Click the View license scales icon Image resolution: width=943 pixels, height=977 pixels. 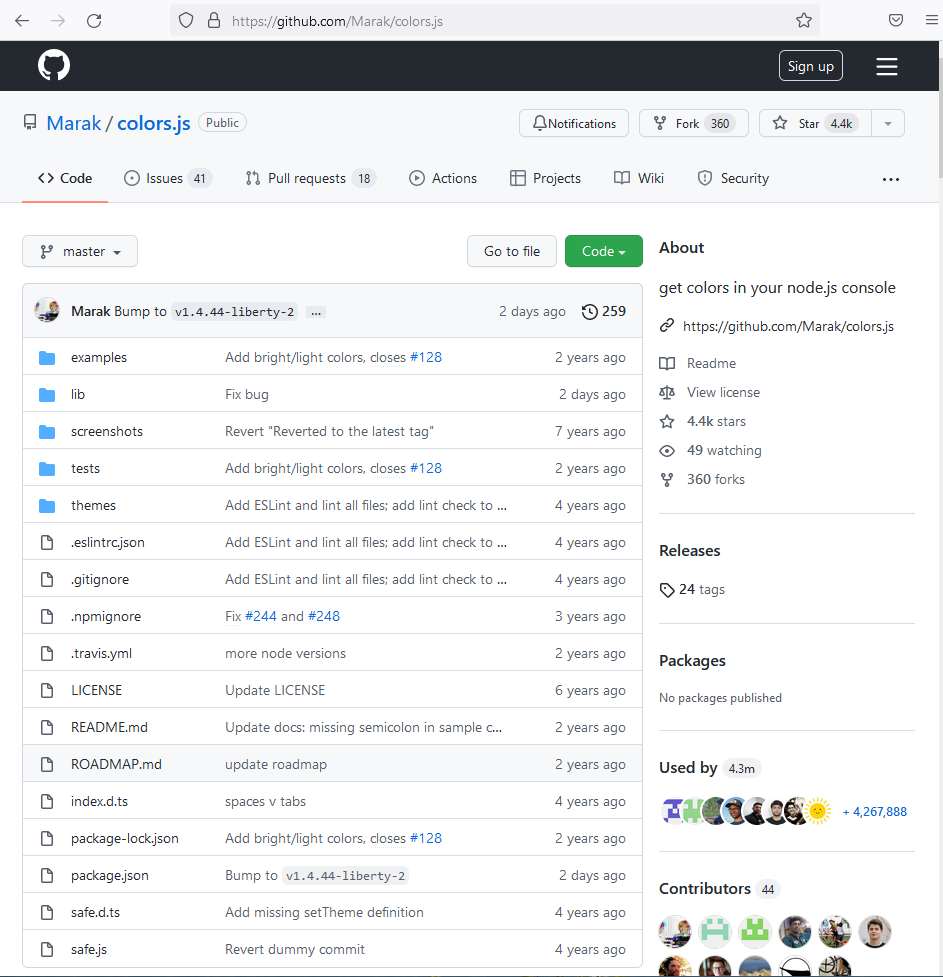(666, 391)
